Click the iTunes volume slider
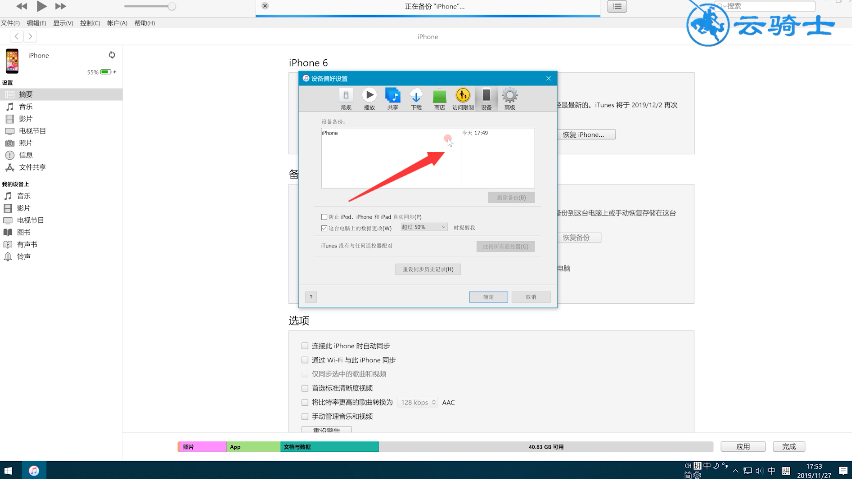The image size is (852, 479). [149, 7]
